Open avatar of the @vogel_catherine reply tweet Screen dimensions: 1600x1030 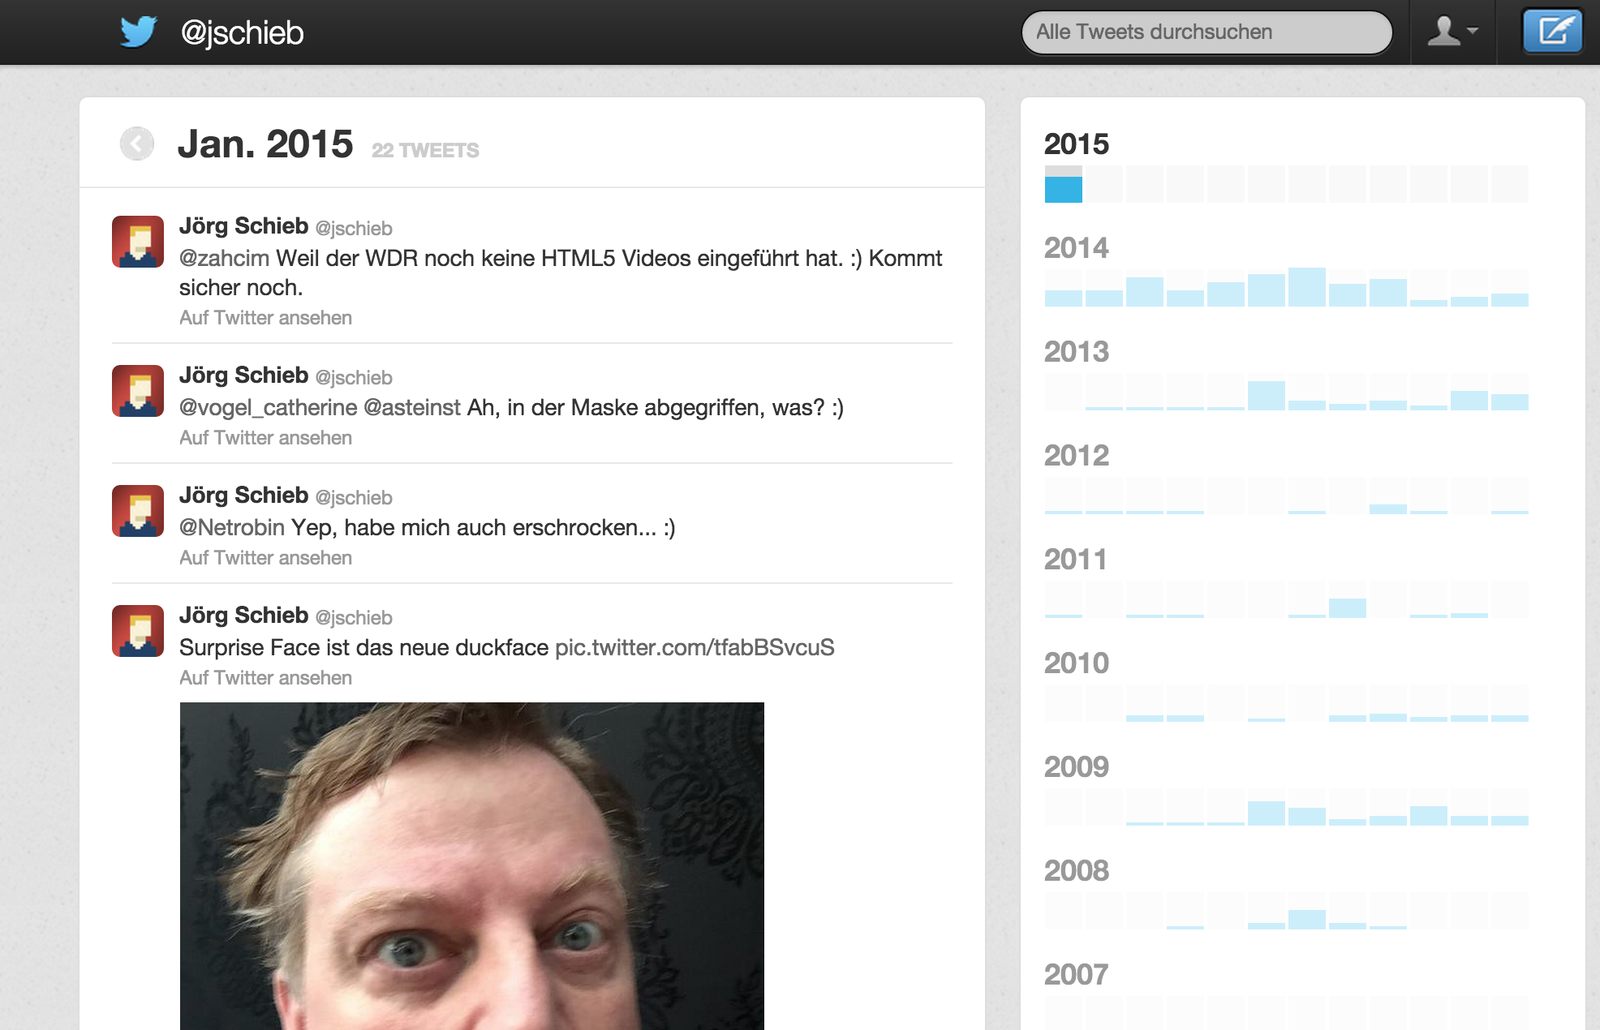[138, 391]
